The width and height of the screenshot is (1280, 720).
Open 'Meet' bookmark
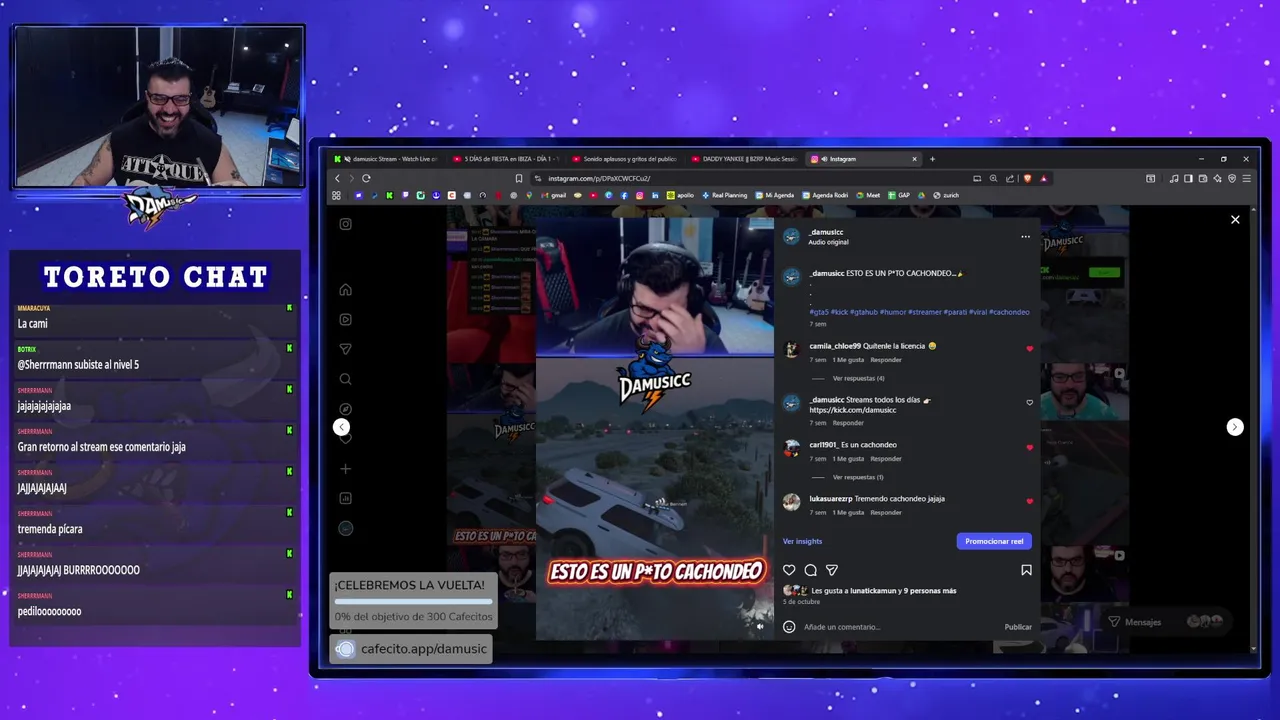[869, 195]
